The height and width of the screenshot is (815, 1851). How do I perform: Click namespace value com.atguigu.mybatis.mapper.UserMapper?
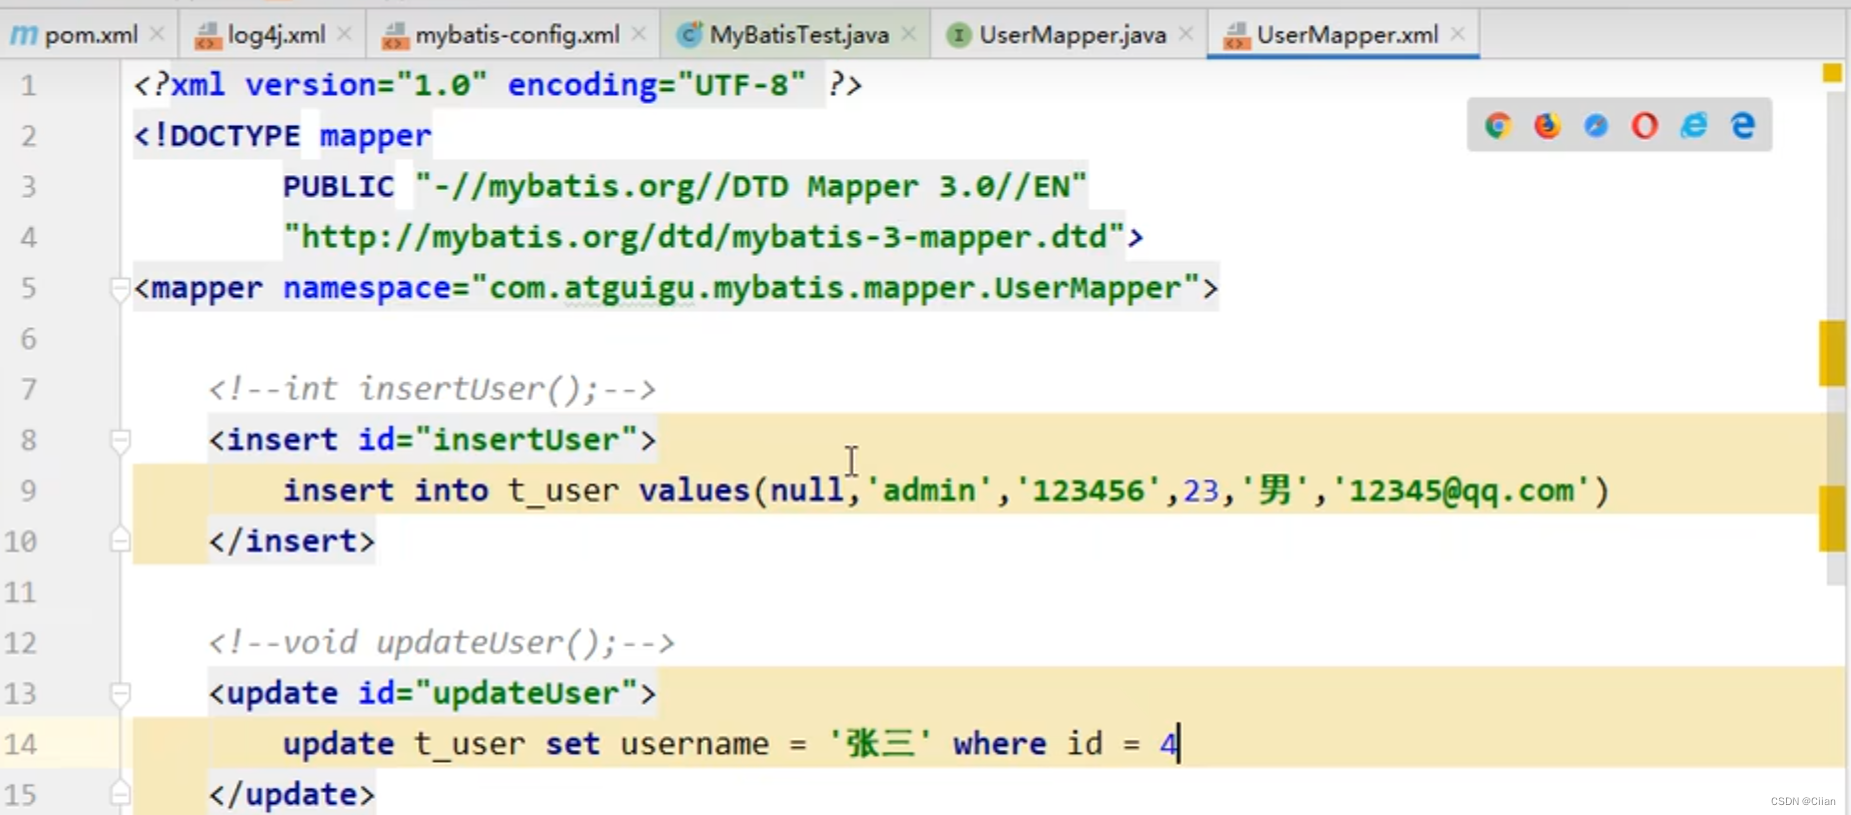click(x=835, y=288)
